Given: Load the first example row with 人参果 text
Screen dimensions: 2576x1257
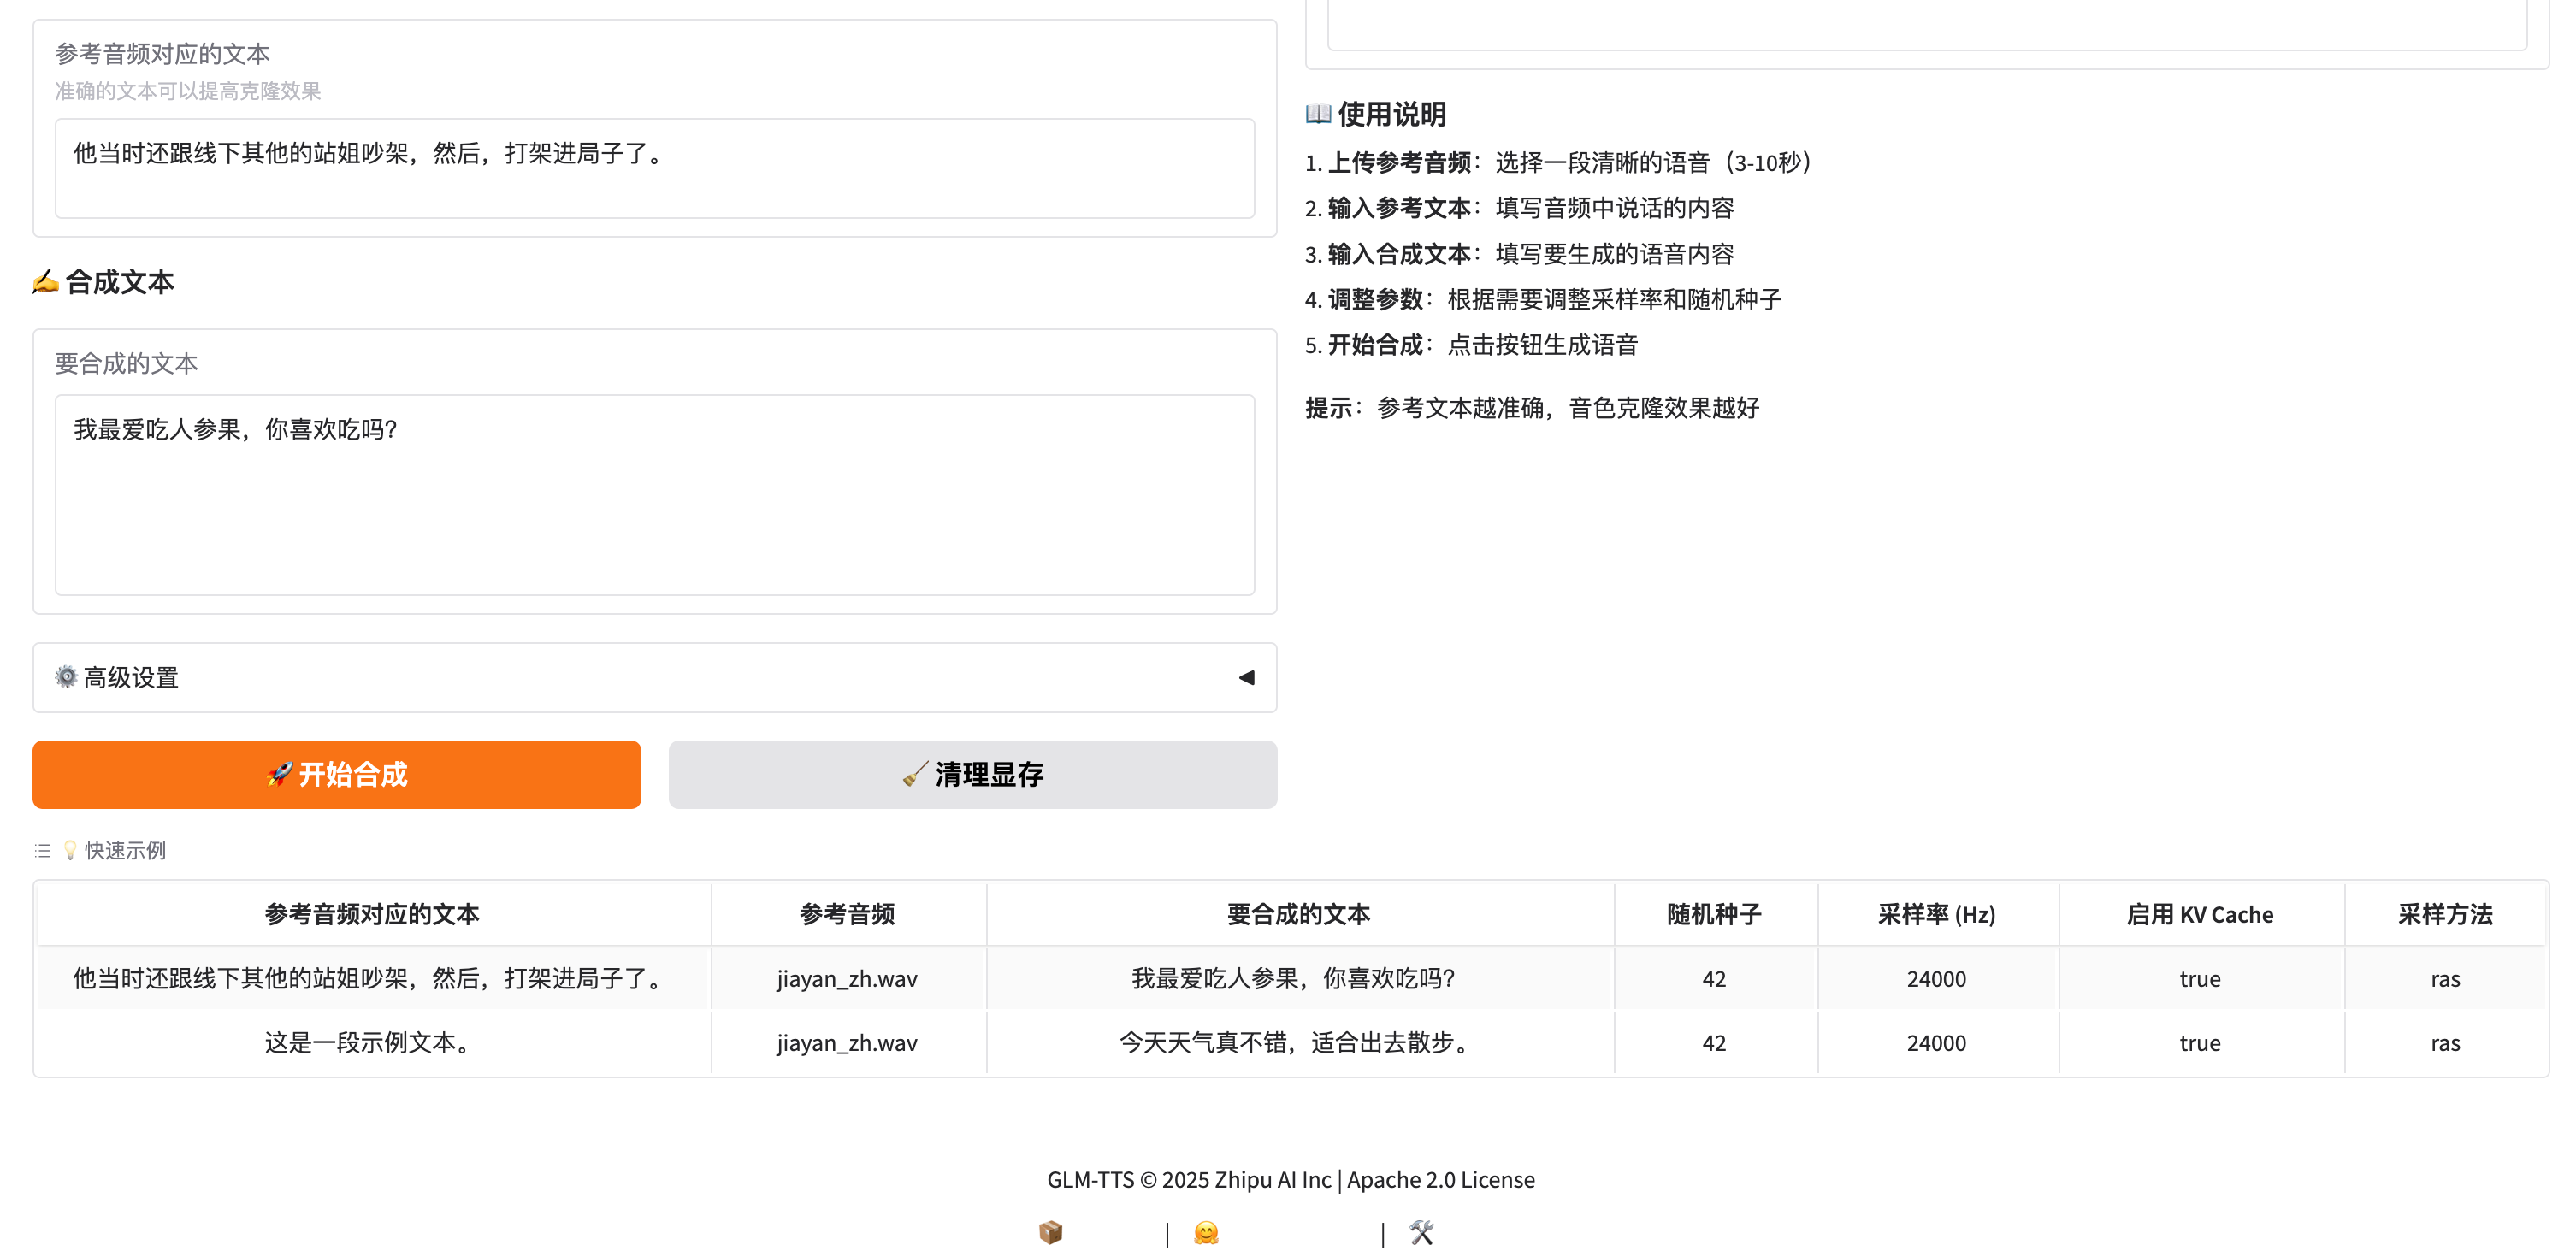Looking at the screenshot, I should (1292, 978).
